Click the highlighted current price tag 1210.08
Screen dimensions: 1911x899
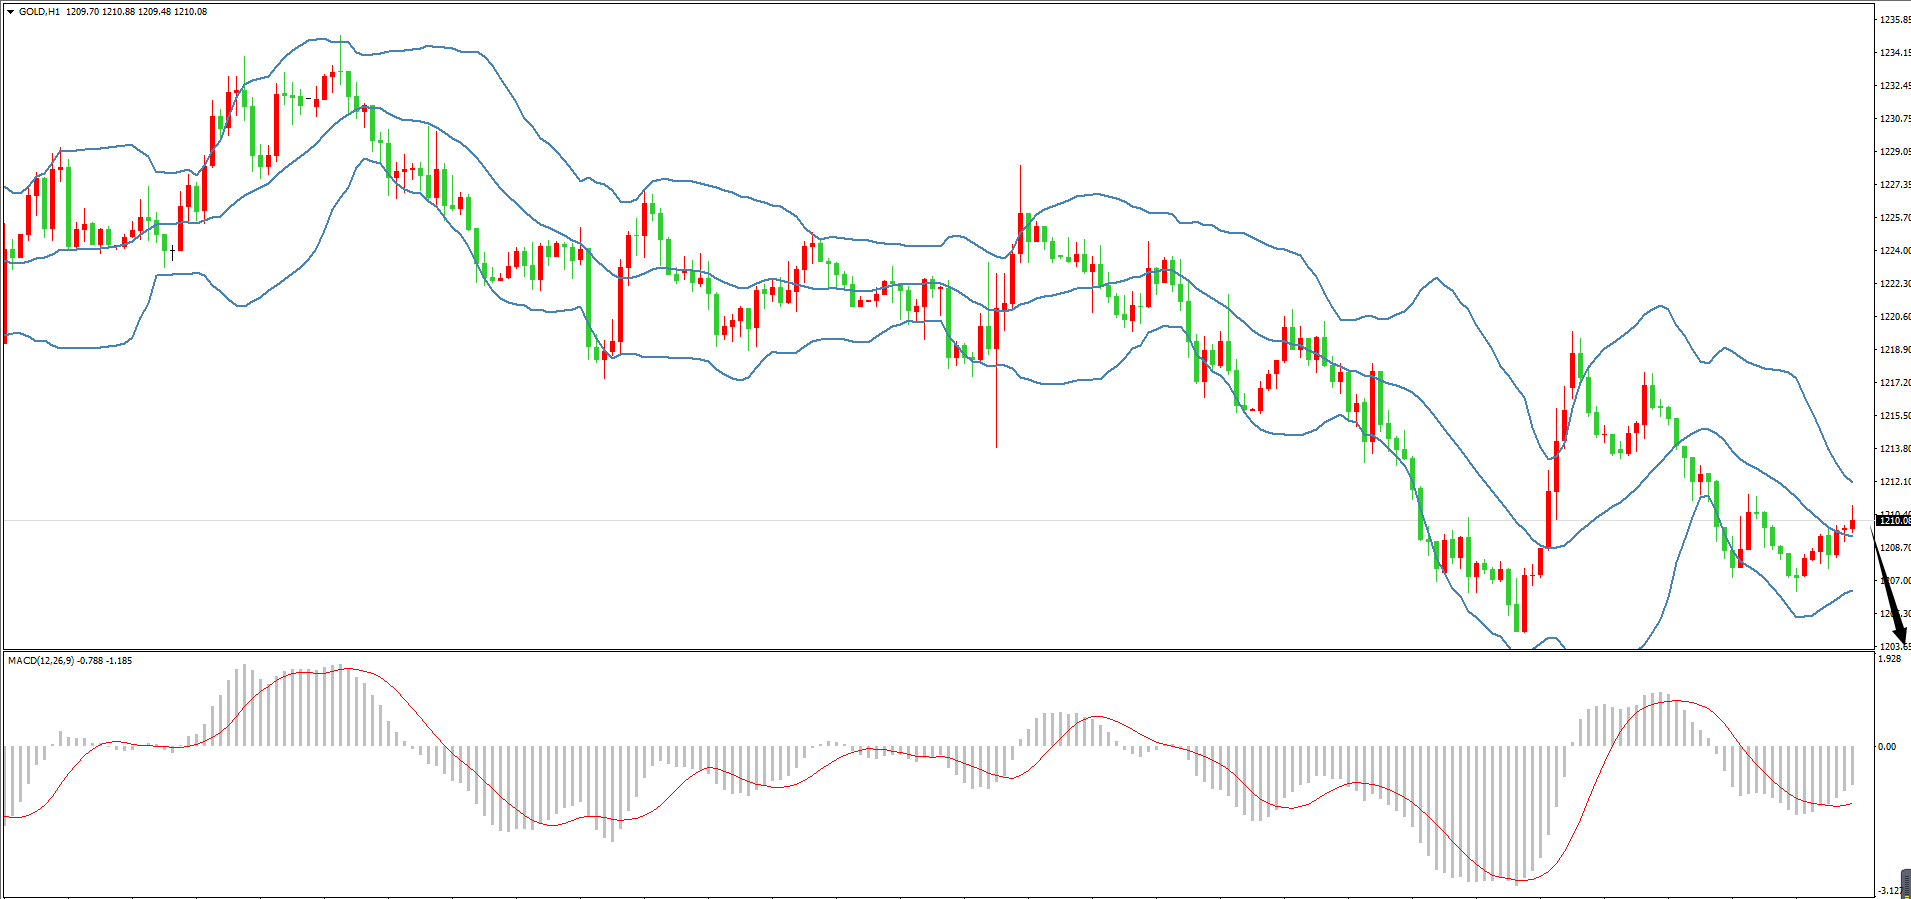1893,520
